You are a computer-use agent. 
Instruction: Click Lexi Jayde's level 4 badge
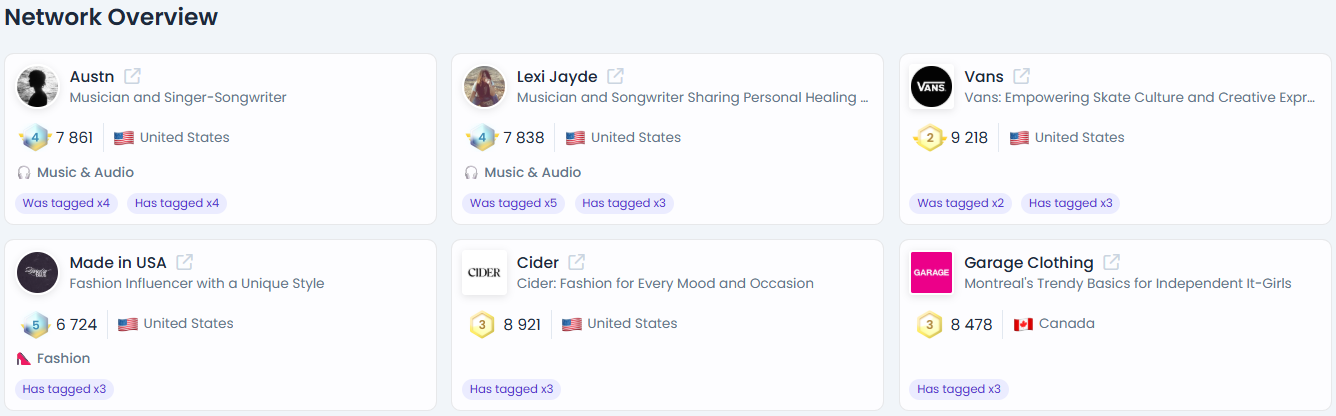(x=482, y=138)
